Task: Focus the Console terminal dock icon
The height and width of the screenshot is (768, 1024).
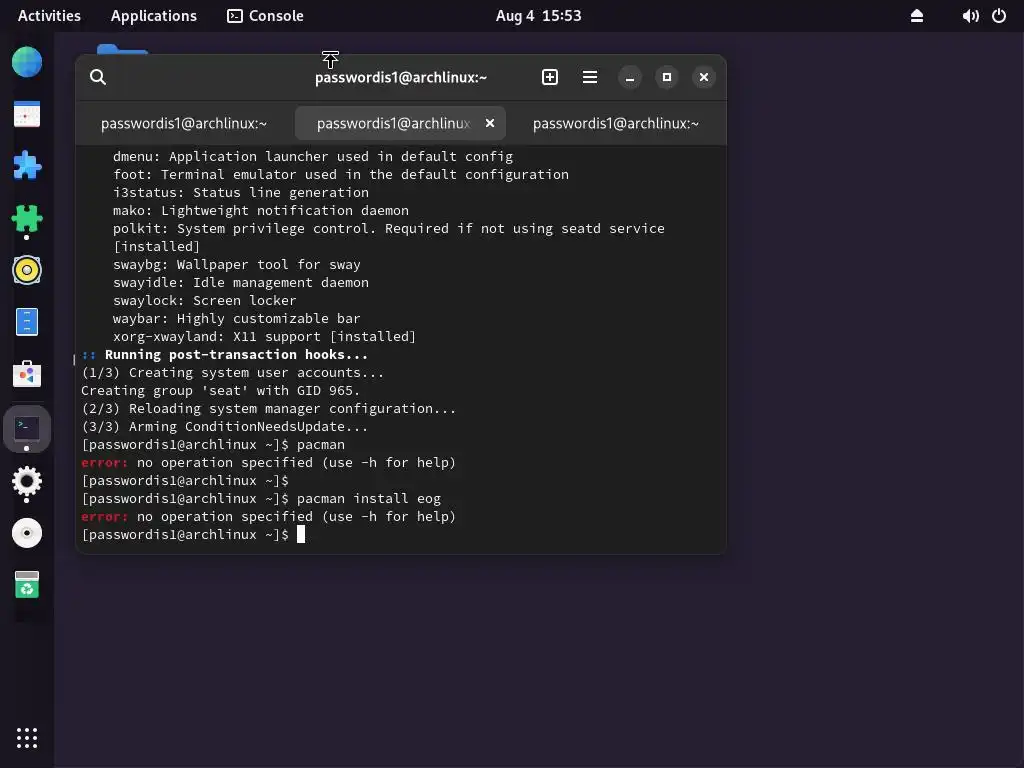Action: pos(27,428)
